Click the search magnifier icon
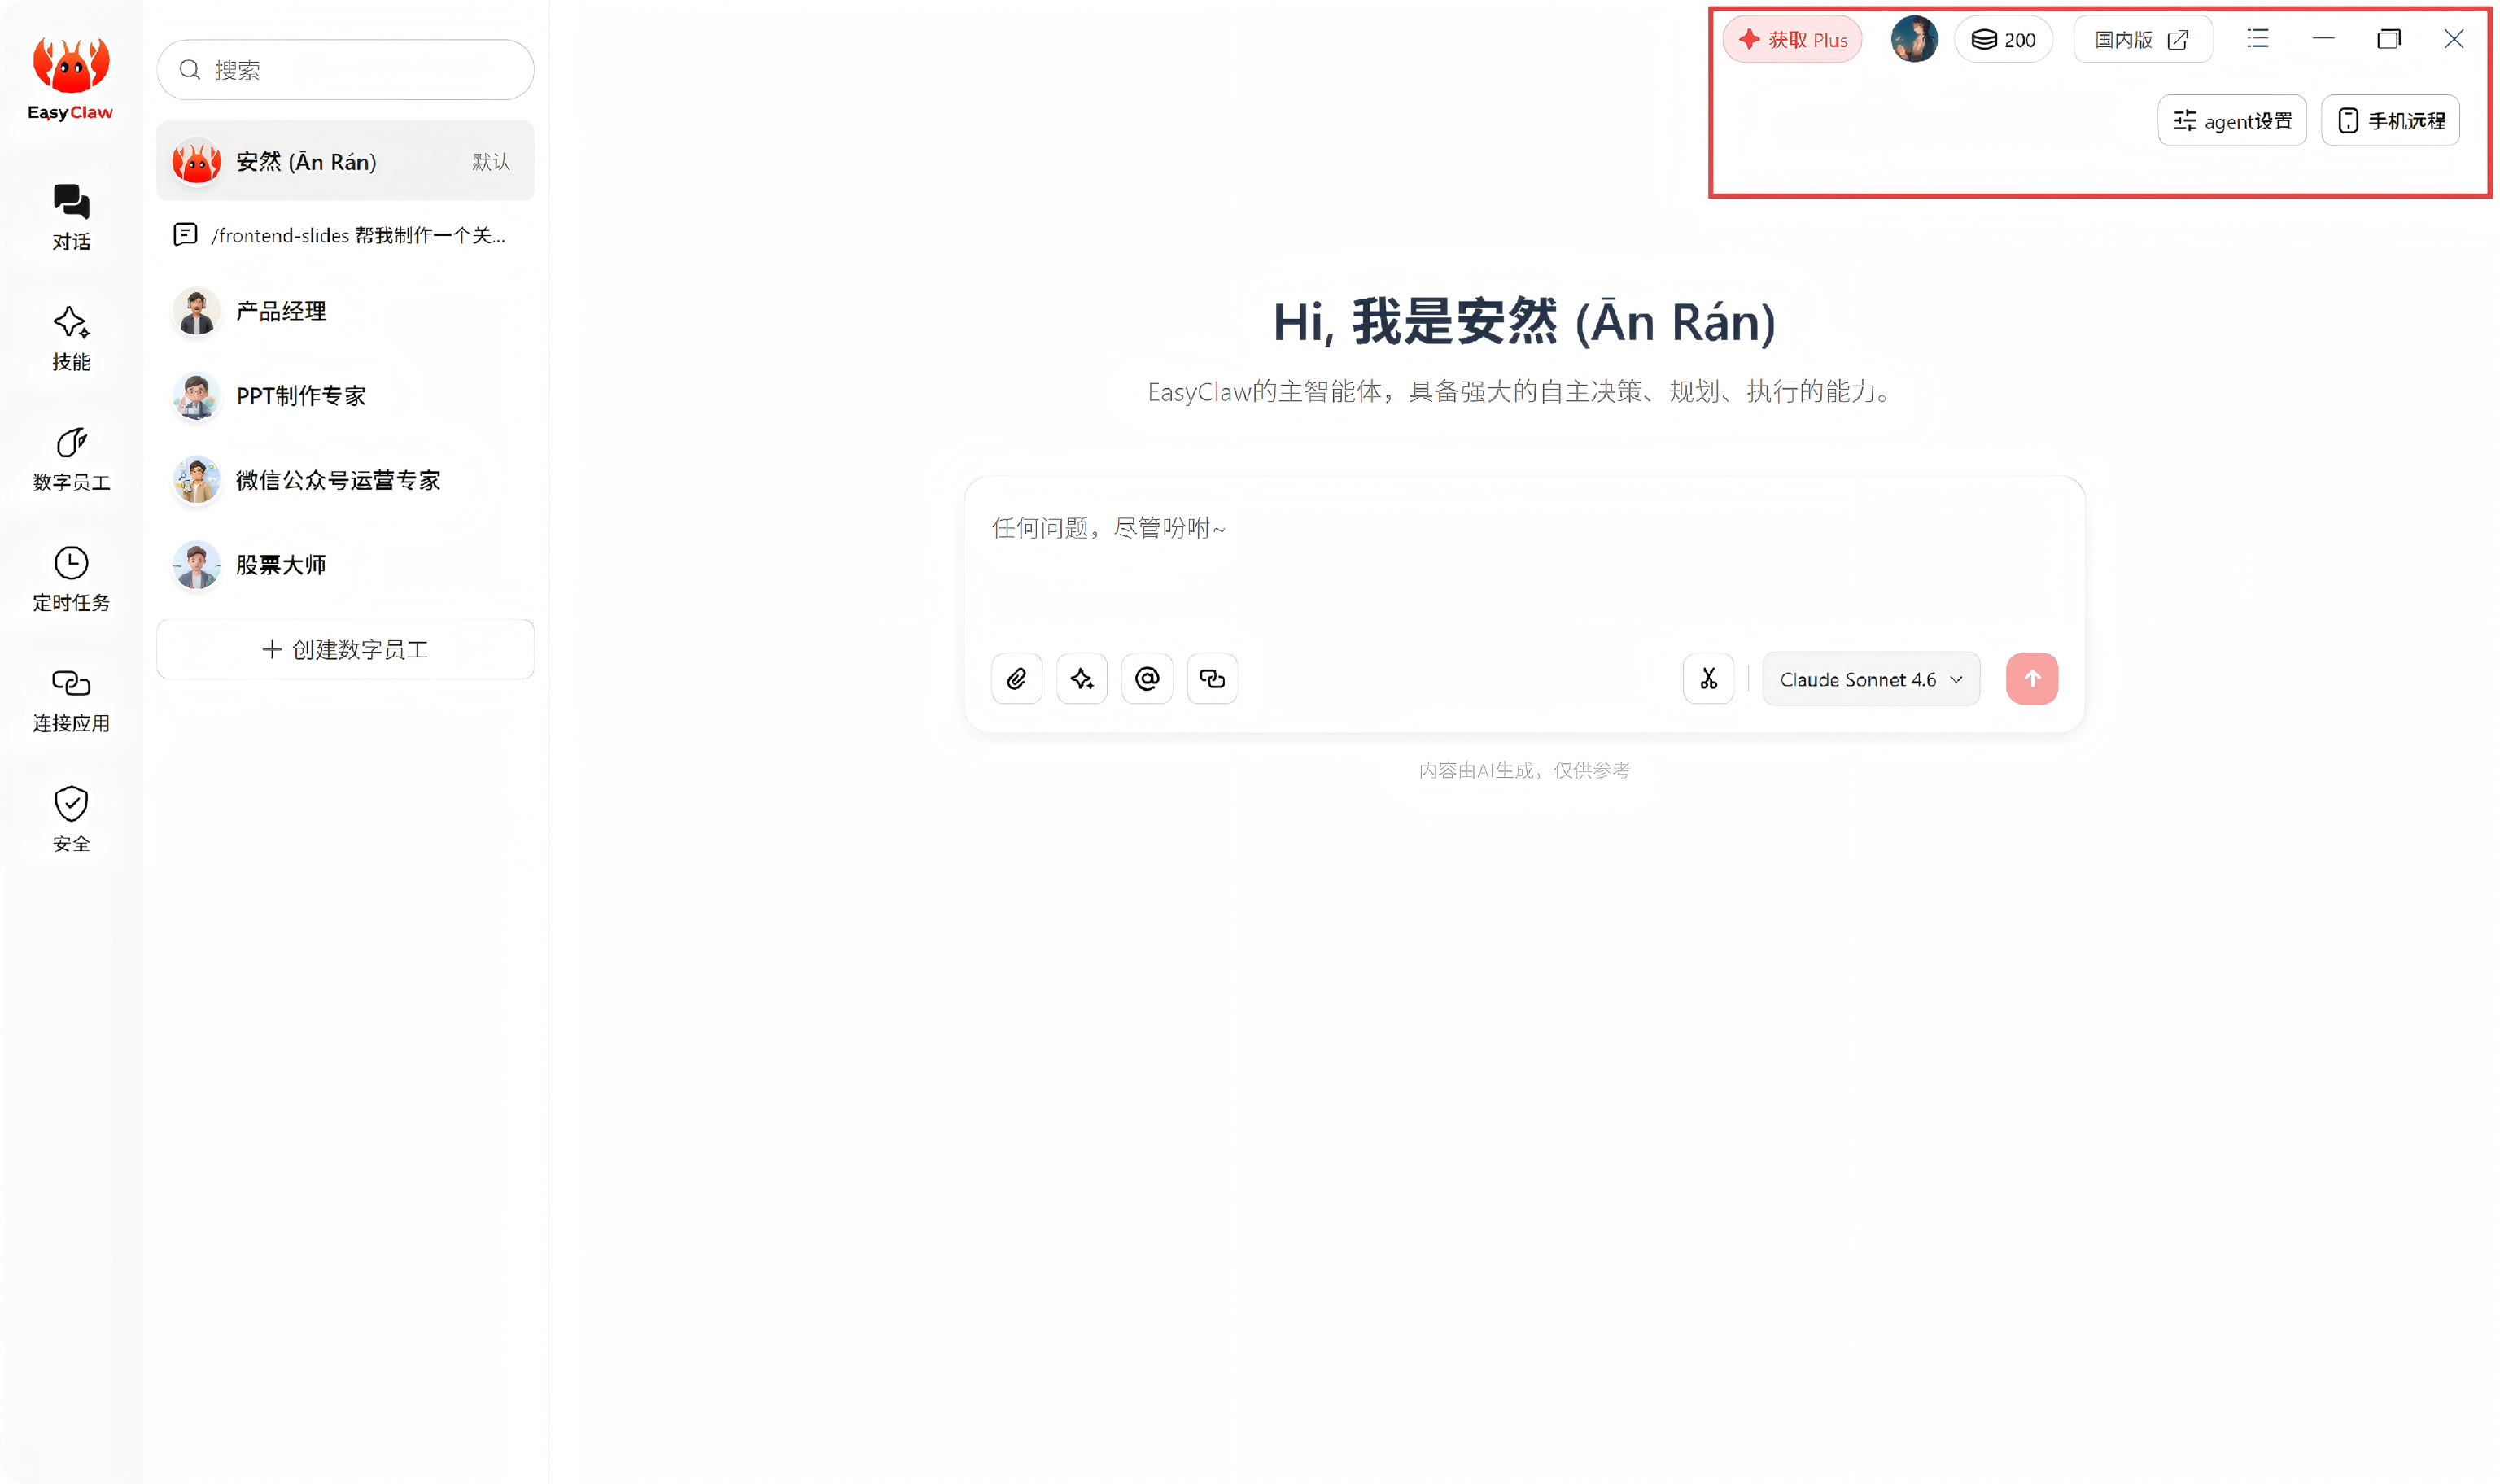The image size is (2500, 1484). [x=189, y=70]
